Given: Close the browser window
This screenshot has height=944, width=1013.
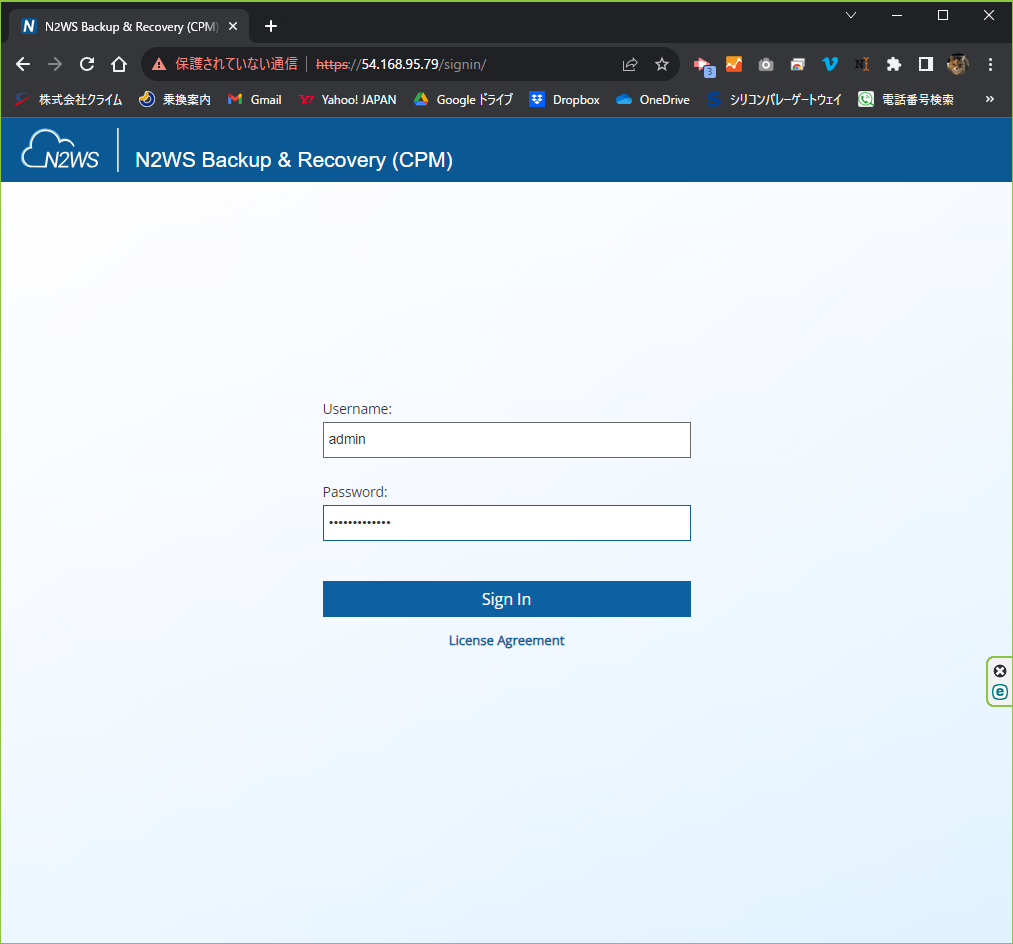Looking at the screenshot, I should click(x=988, y=16).
